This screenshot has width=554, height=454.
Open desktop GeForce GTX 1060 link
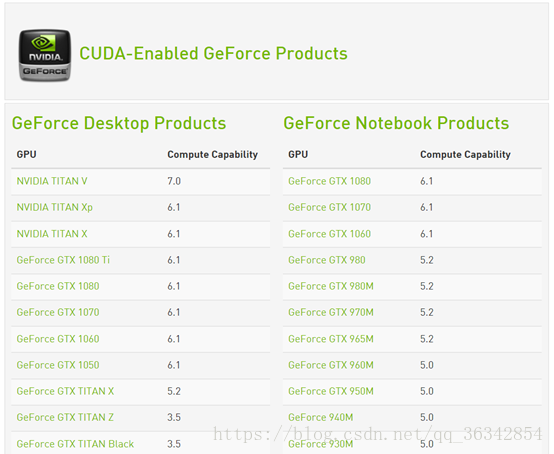pos(58,339)
